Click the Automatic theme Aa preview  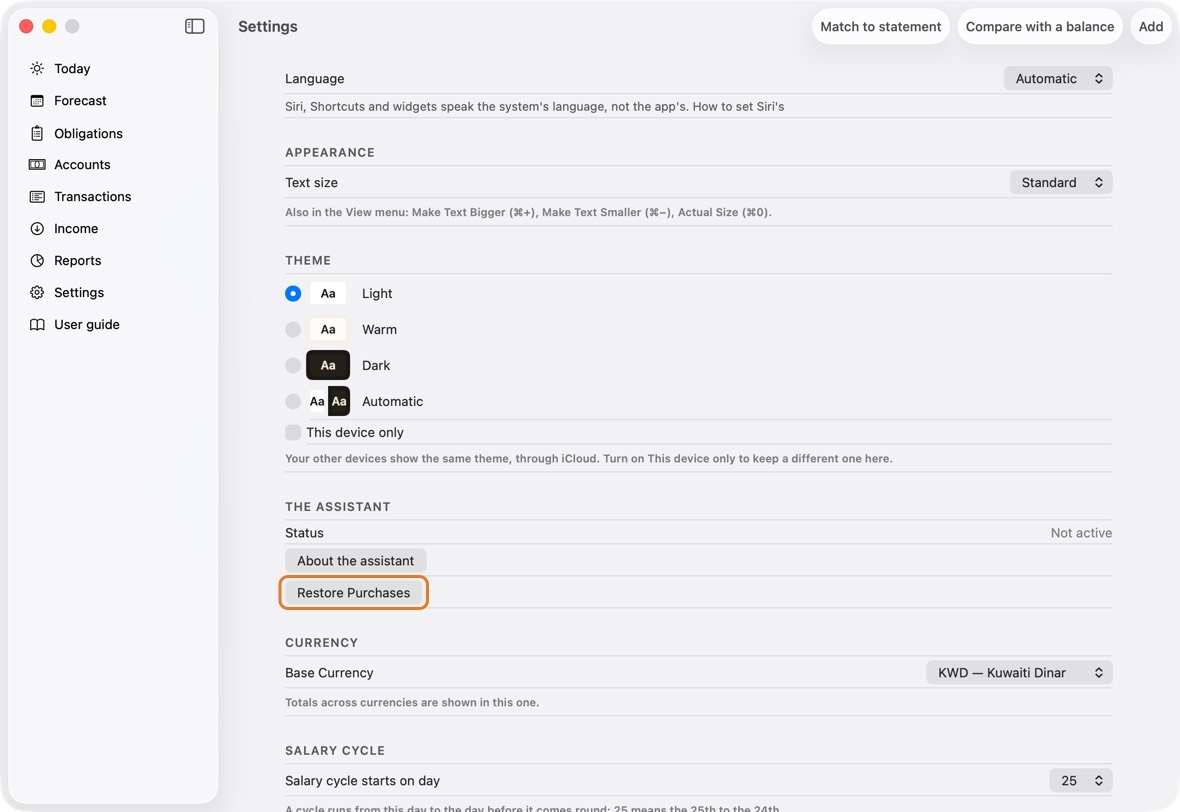click(x=330, y=401)
